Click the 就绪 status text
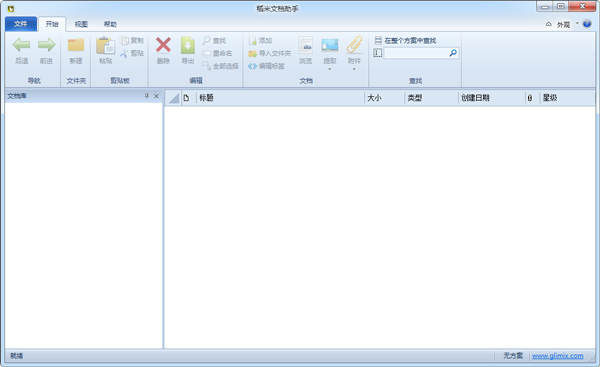Viewport: 600px width, 367px height. pos(16,356)
